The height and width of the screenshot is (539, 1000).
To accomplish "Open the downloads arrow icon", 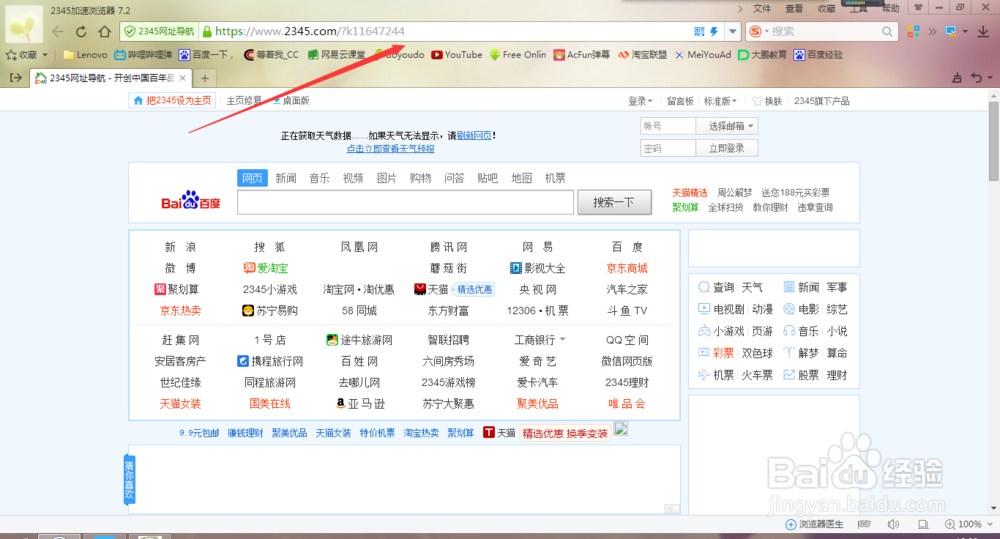I will click(983, 31).
